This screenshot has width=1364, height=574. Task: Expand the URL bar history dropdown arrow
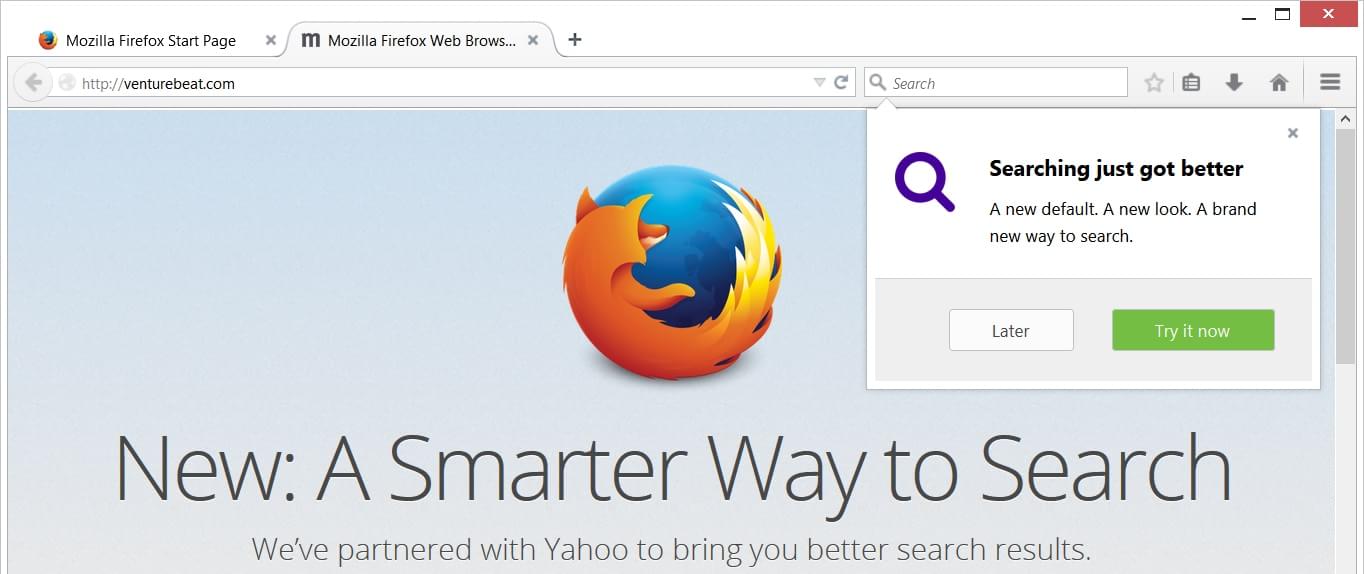point(819,83)
